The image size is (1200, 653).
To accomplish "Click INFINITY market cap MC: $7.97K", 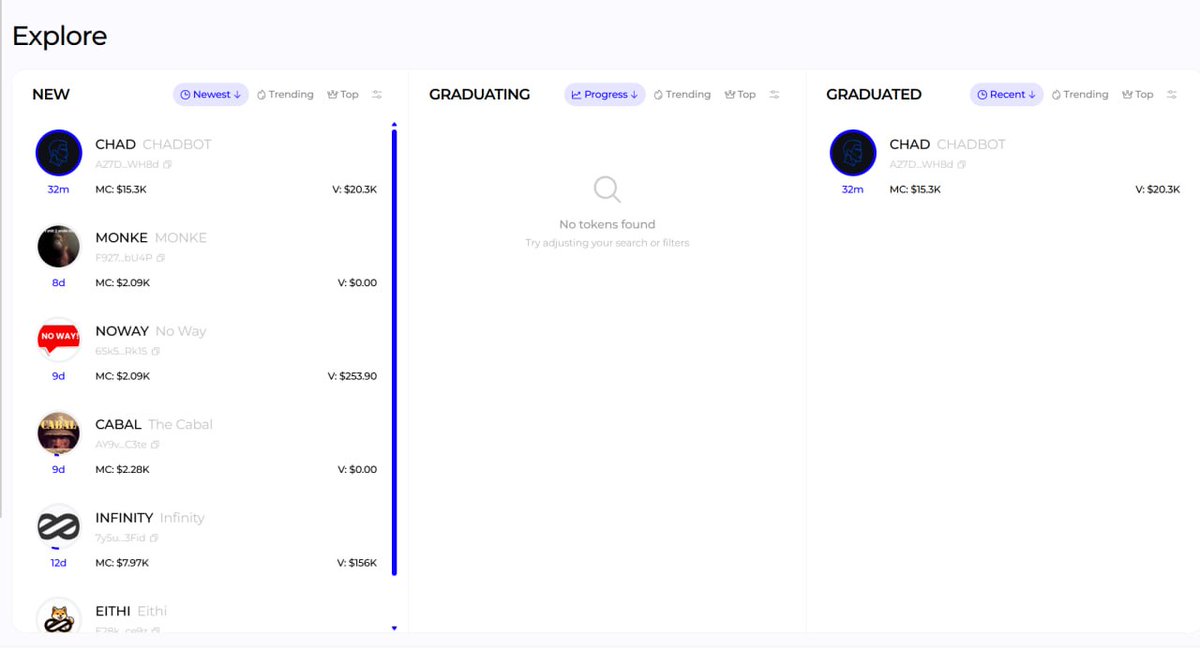I will (x=122, y=563).
